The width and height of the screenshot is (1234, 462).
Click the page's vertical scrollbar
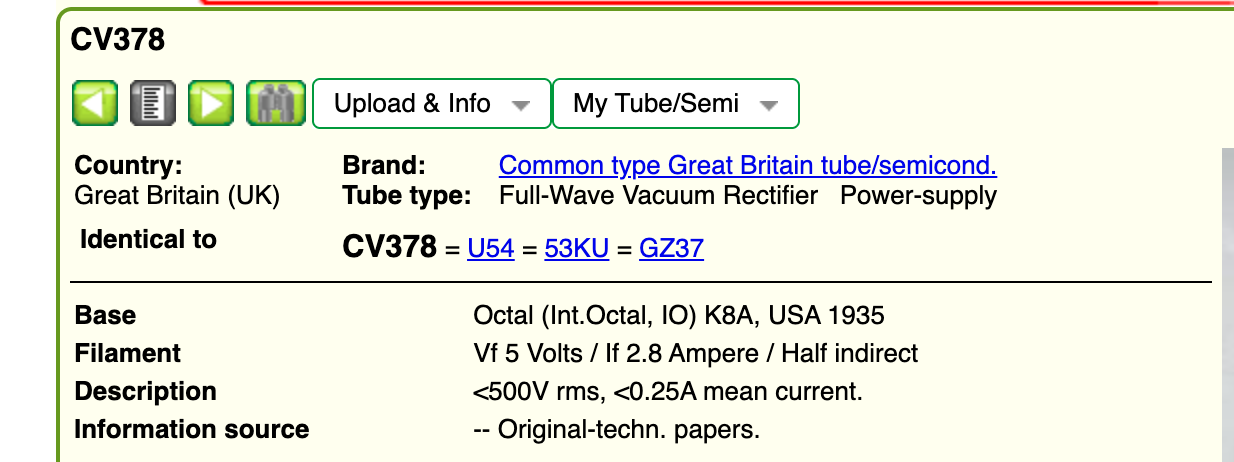[x=1227, y=300]
